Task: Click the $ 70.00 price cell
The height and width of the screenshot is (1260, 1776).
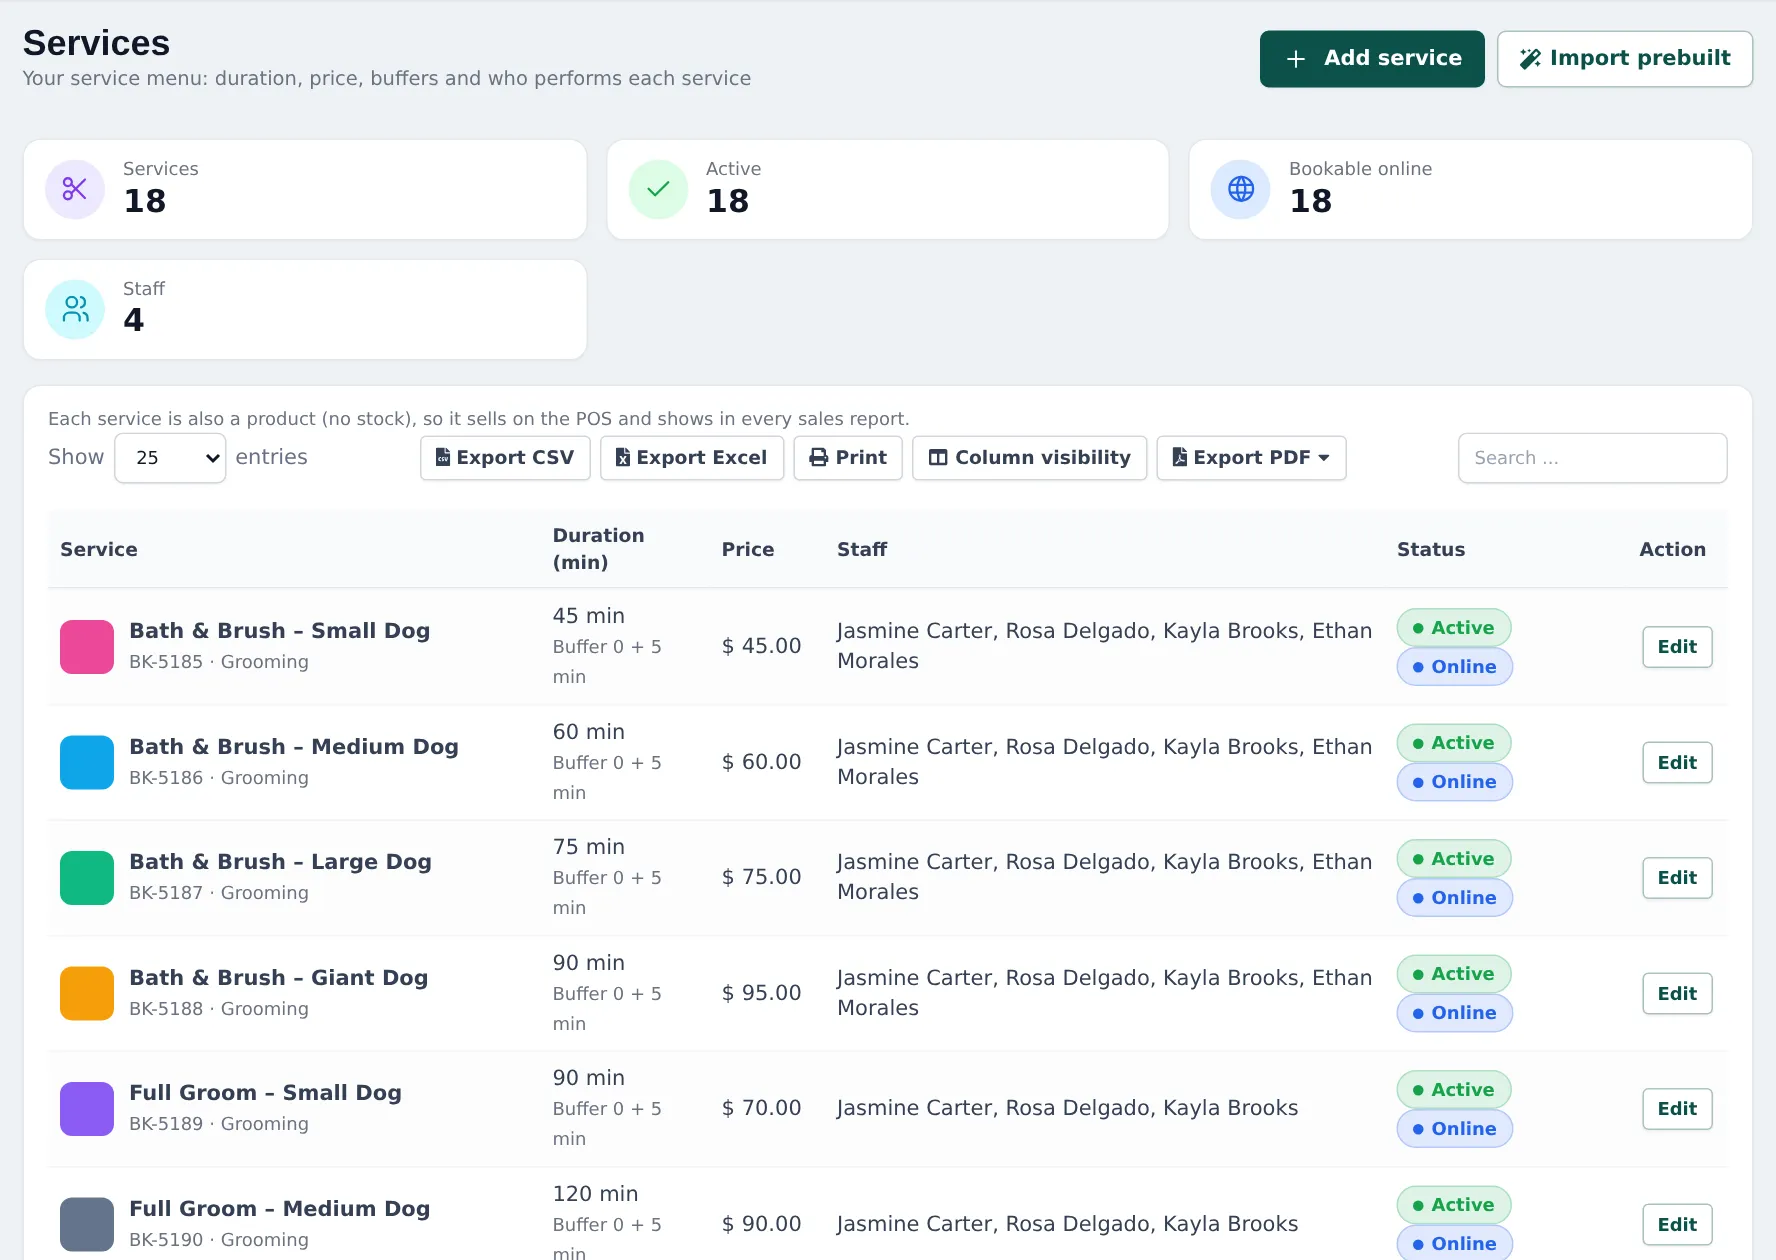Action: 762,1108
